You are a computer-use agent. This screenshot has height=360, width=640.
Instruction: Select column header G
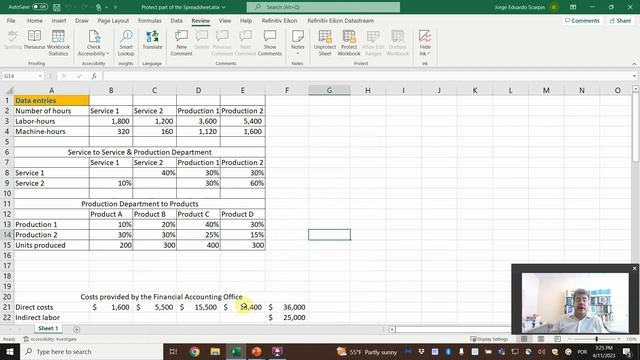(329, 90)
